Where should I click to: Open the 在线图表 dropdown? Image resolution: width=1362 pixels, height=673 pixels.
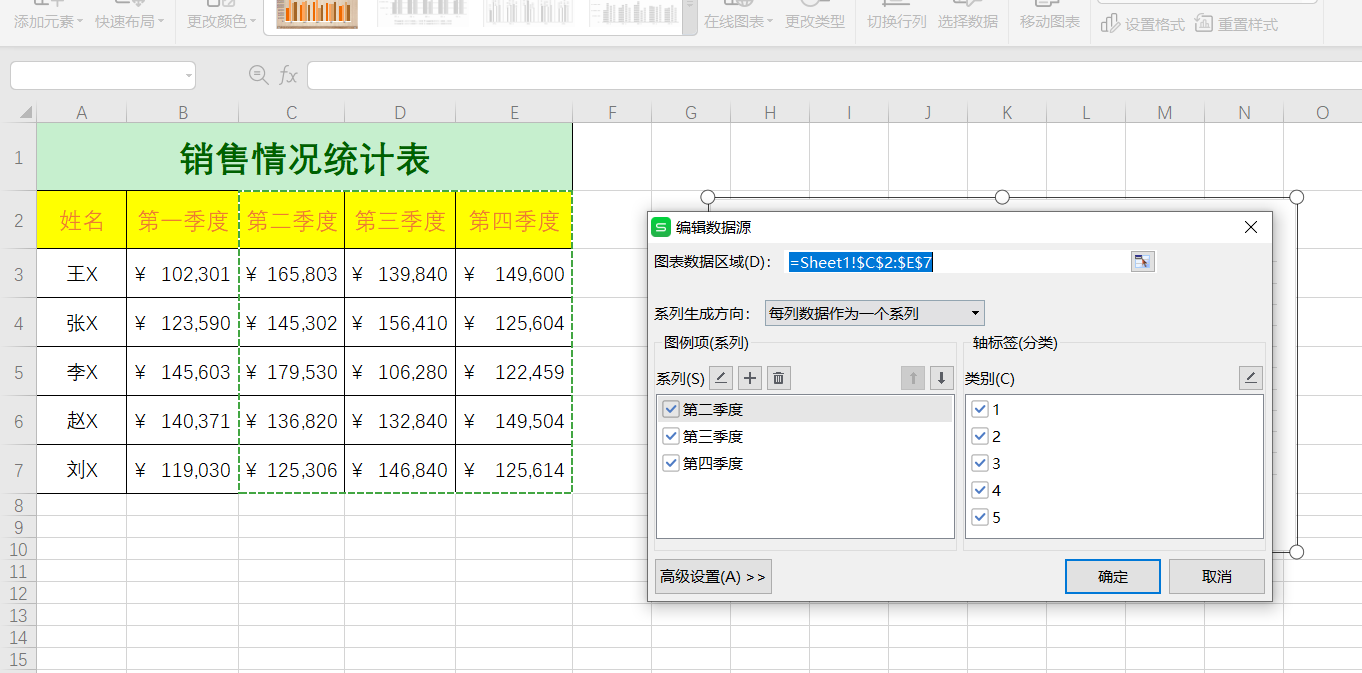pyautogui.click(x=739, y=21)
